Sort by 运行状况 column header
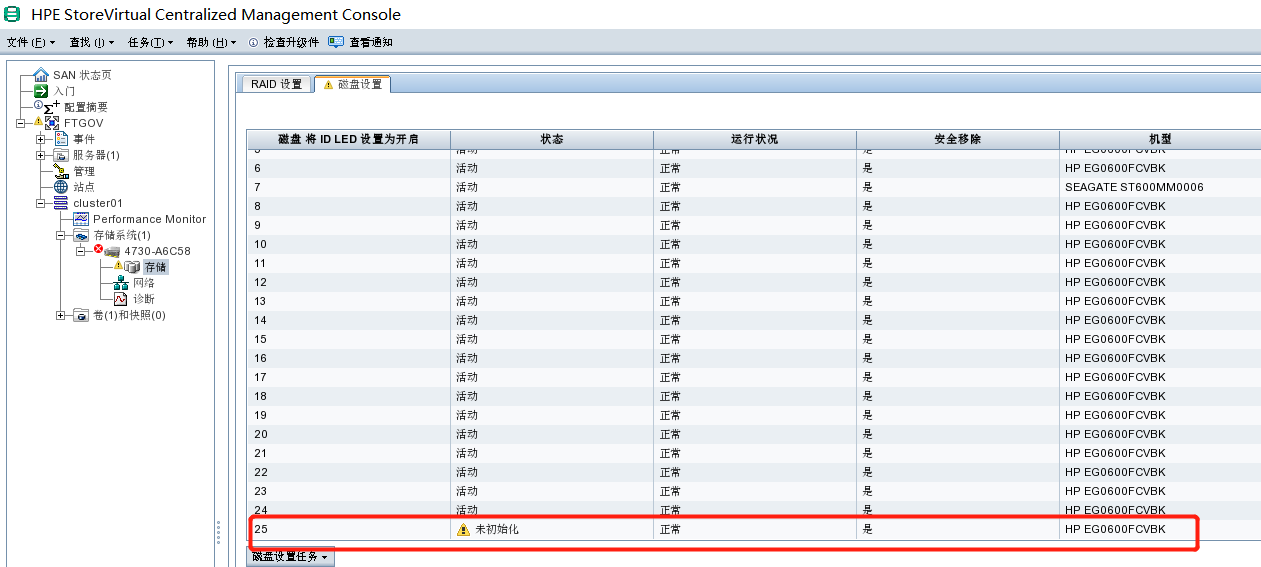This screenshot has width=1261, height=567. point(755,139)
